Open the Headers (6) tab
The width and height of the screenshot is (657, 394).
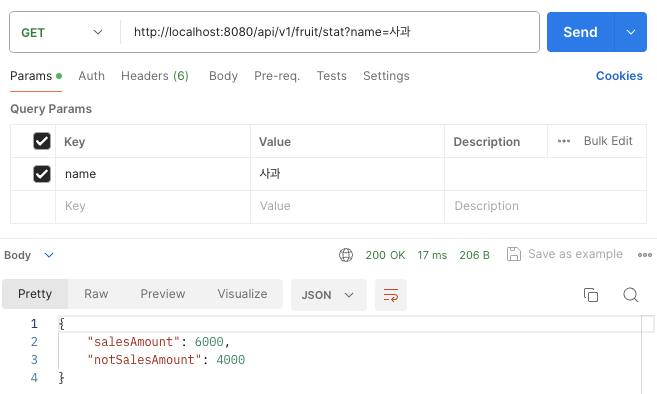[155, 76]
